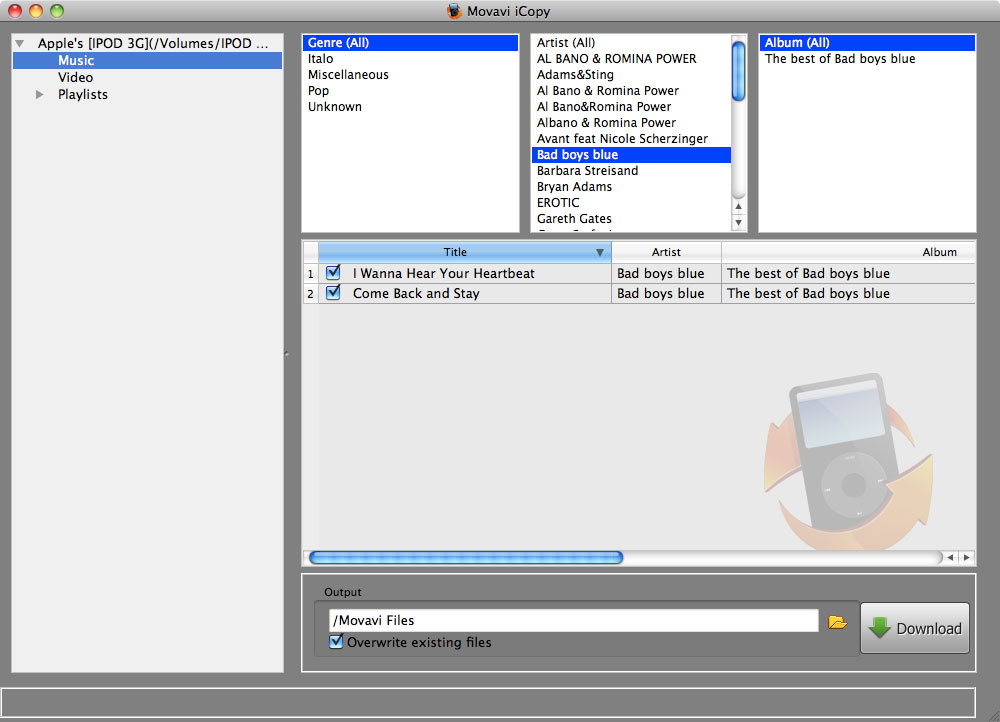Image resolution: width=1000 pixels, height=722 pixels.
Task: Toggle Overwrite existing files checkbox
Action: (x=336, y=642)
